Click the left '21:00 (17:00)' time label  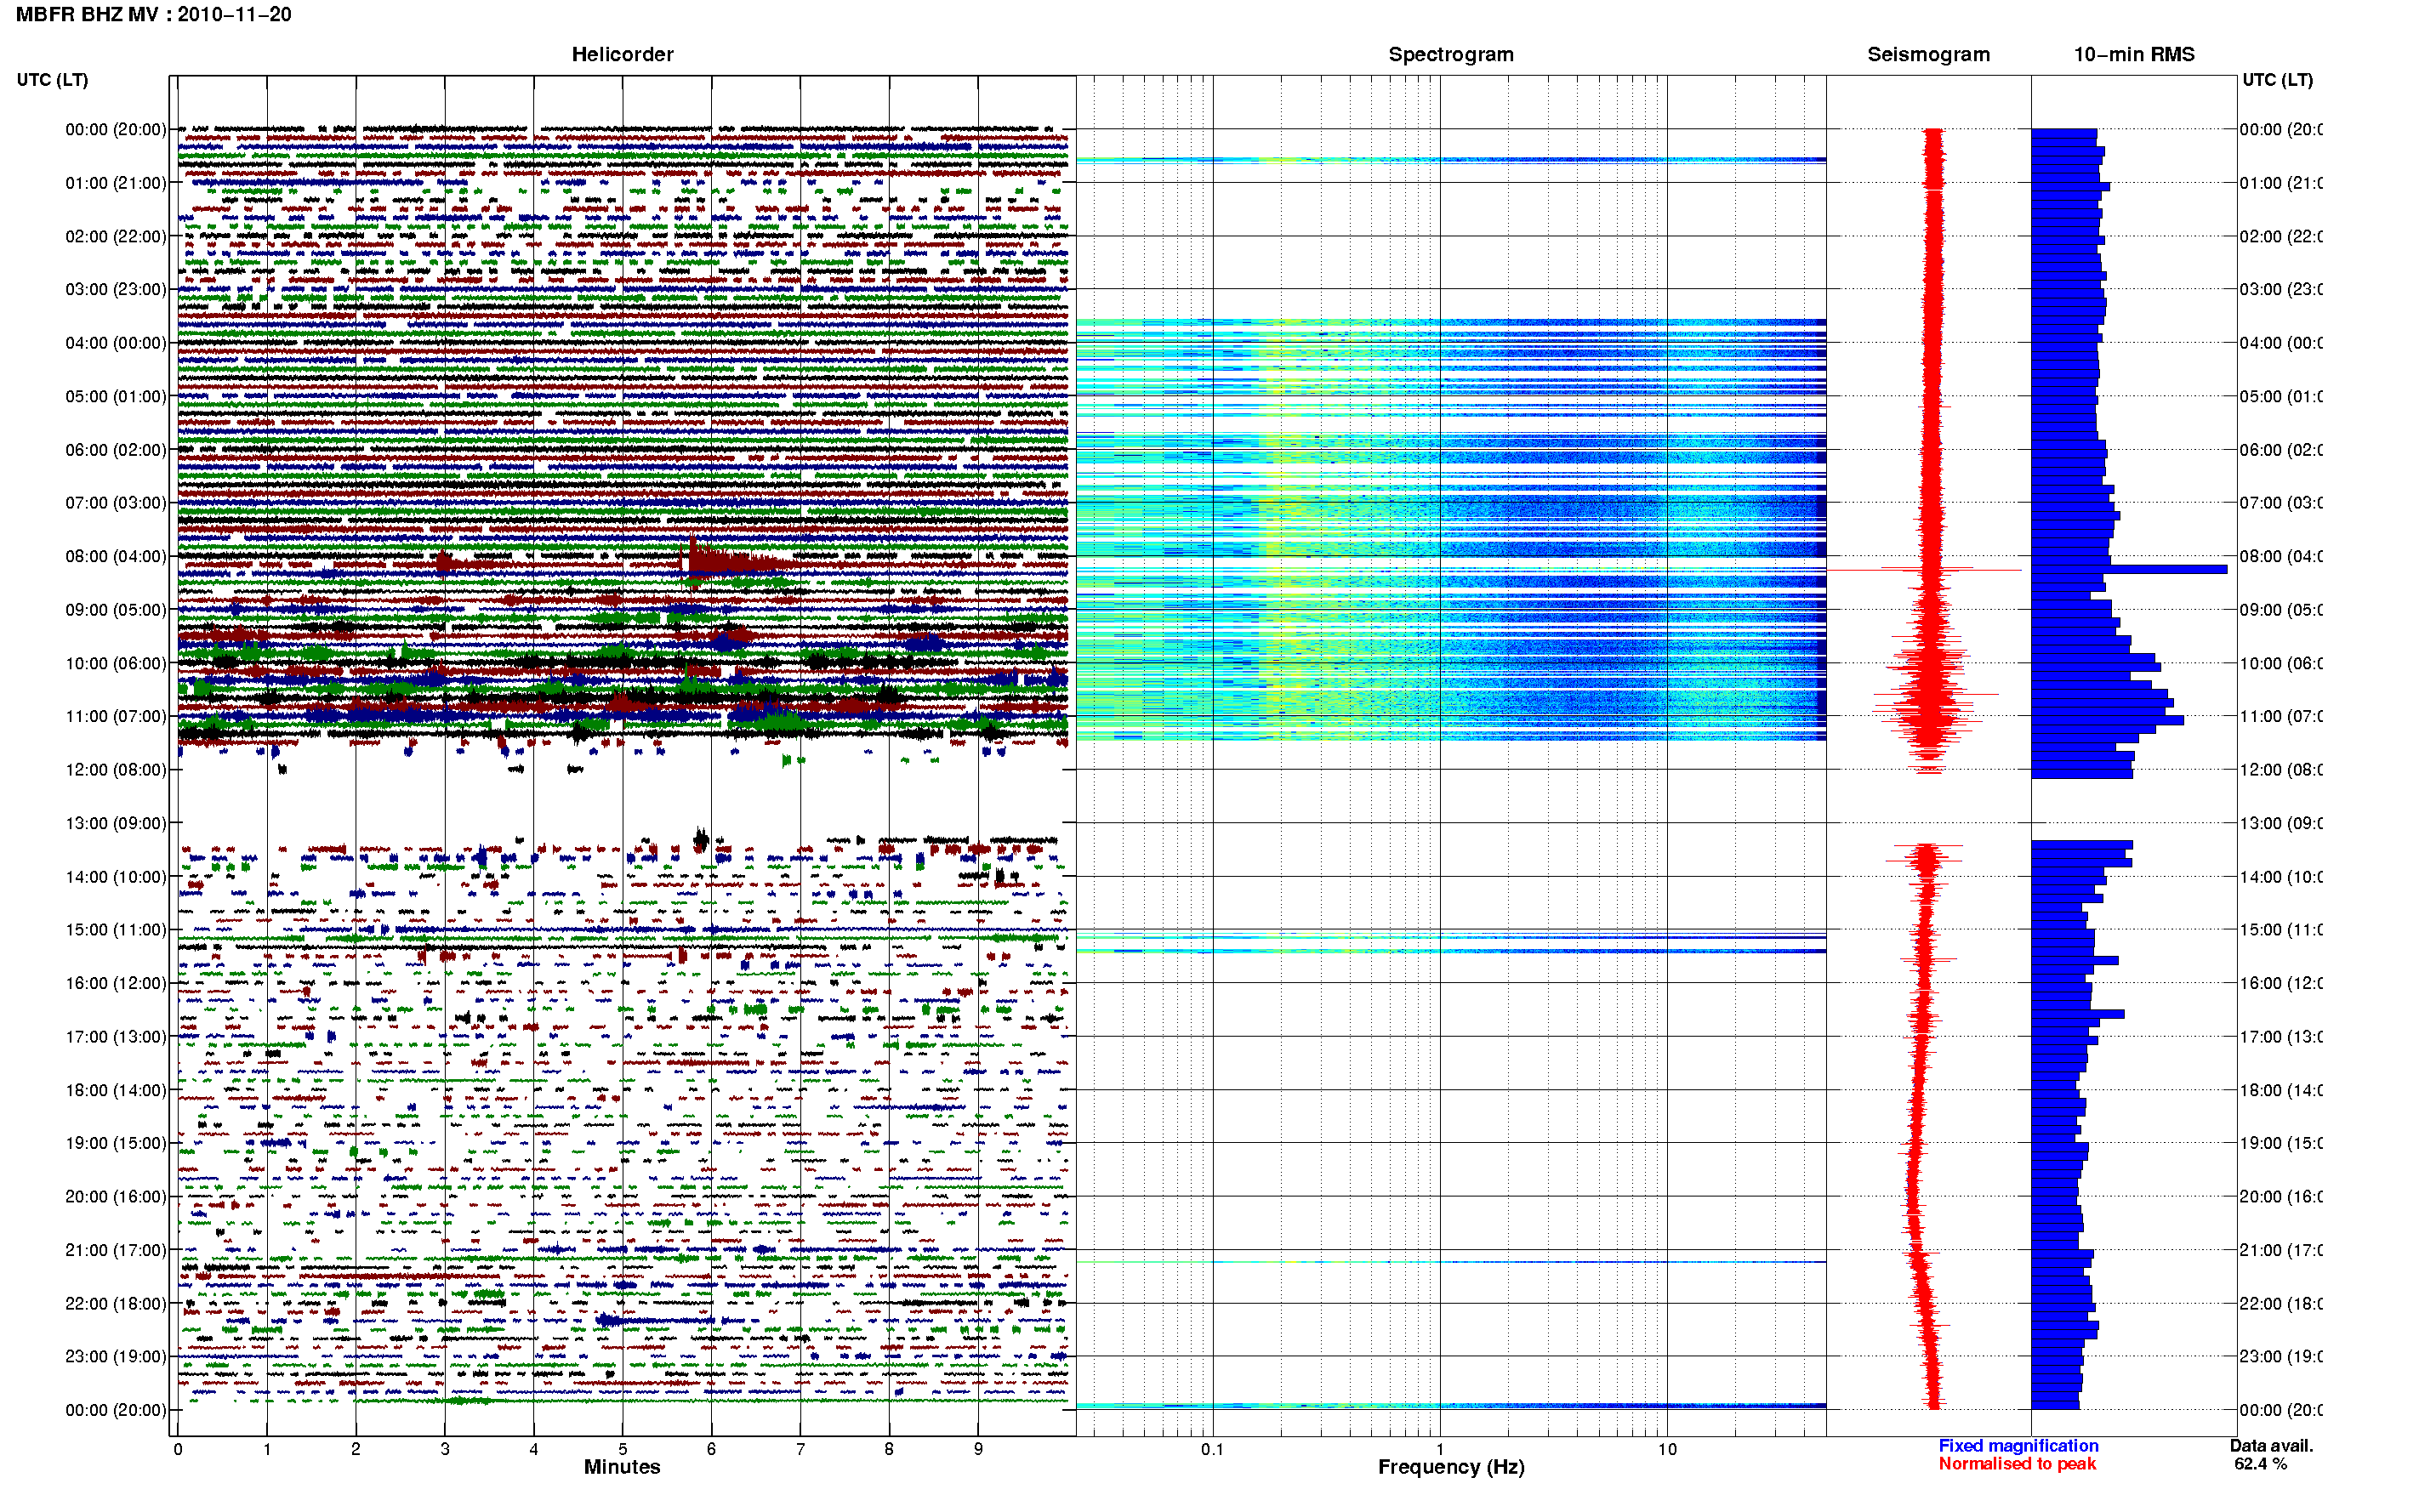pyautogui.click(x=116, y=1250)
